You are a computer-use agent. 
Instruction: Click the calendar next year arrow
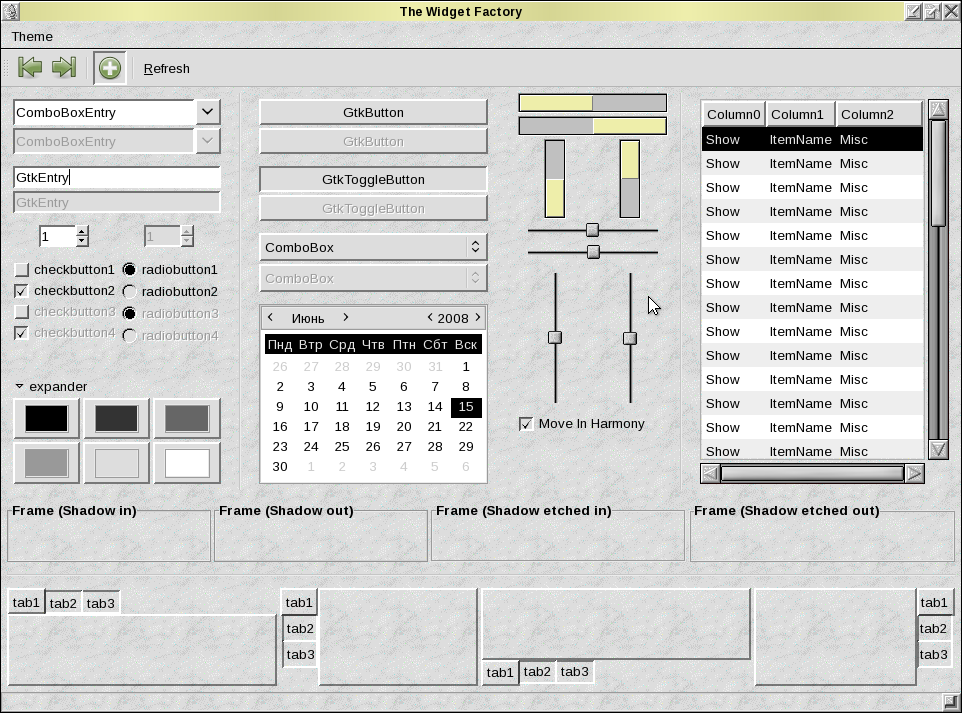pyautogui.click(x=478, y=317)
